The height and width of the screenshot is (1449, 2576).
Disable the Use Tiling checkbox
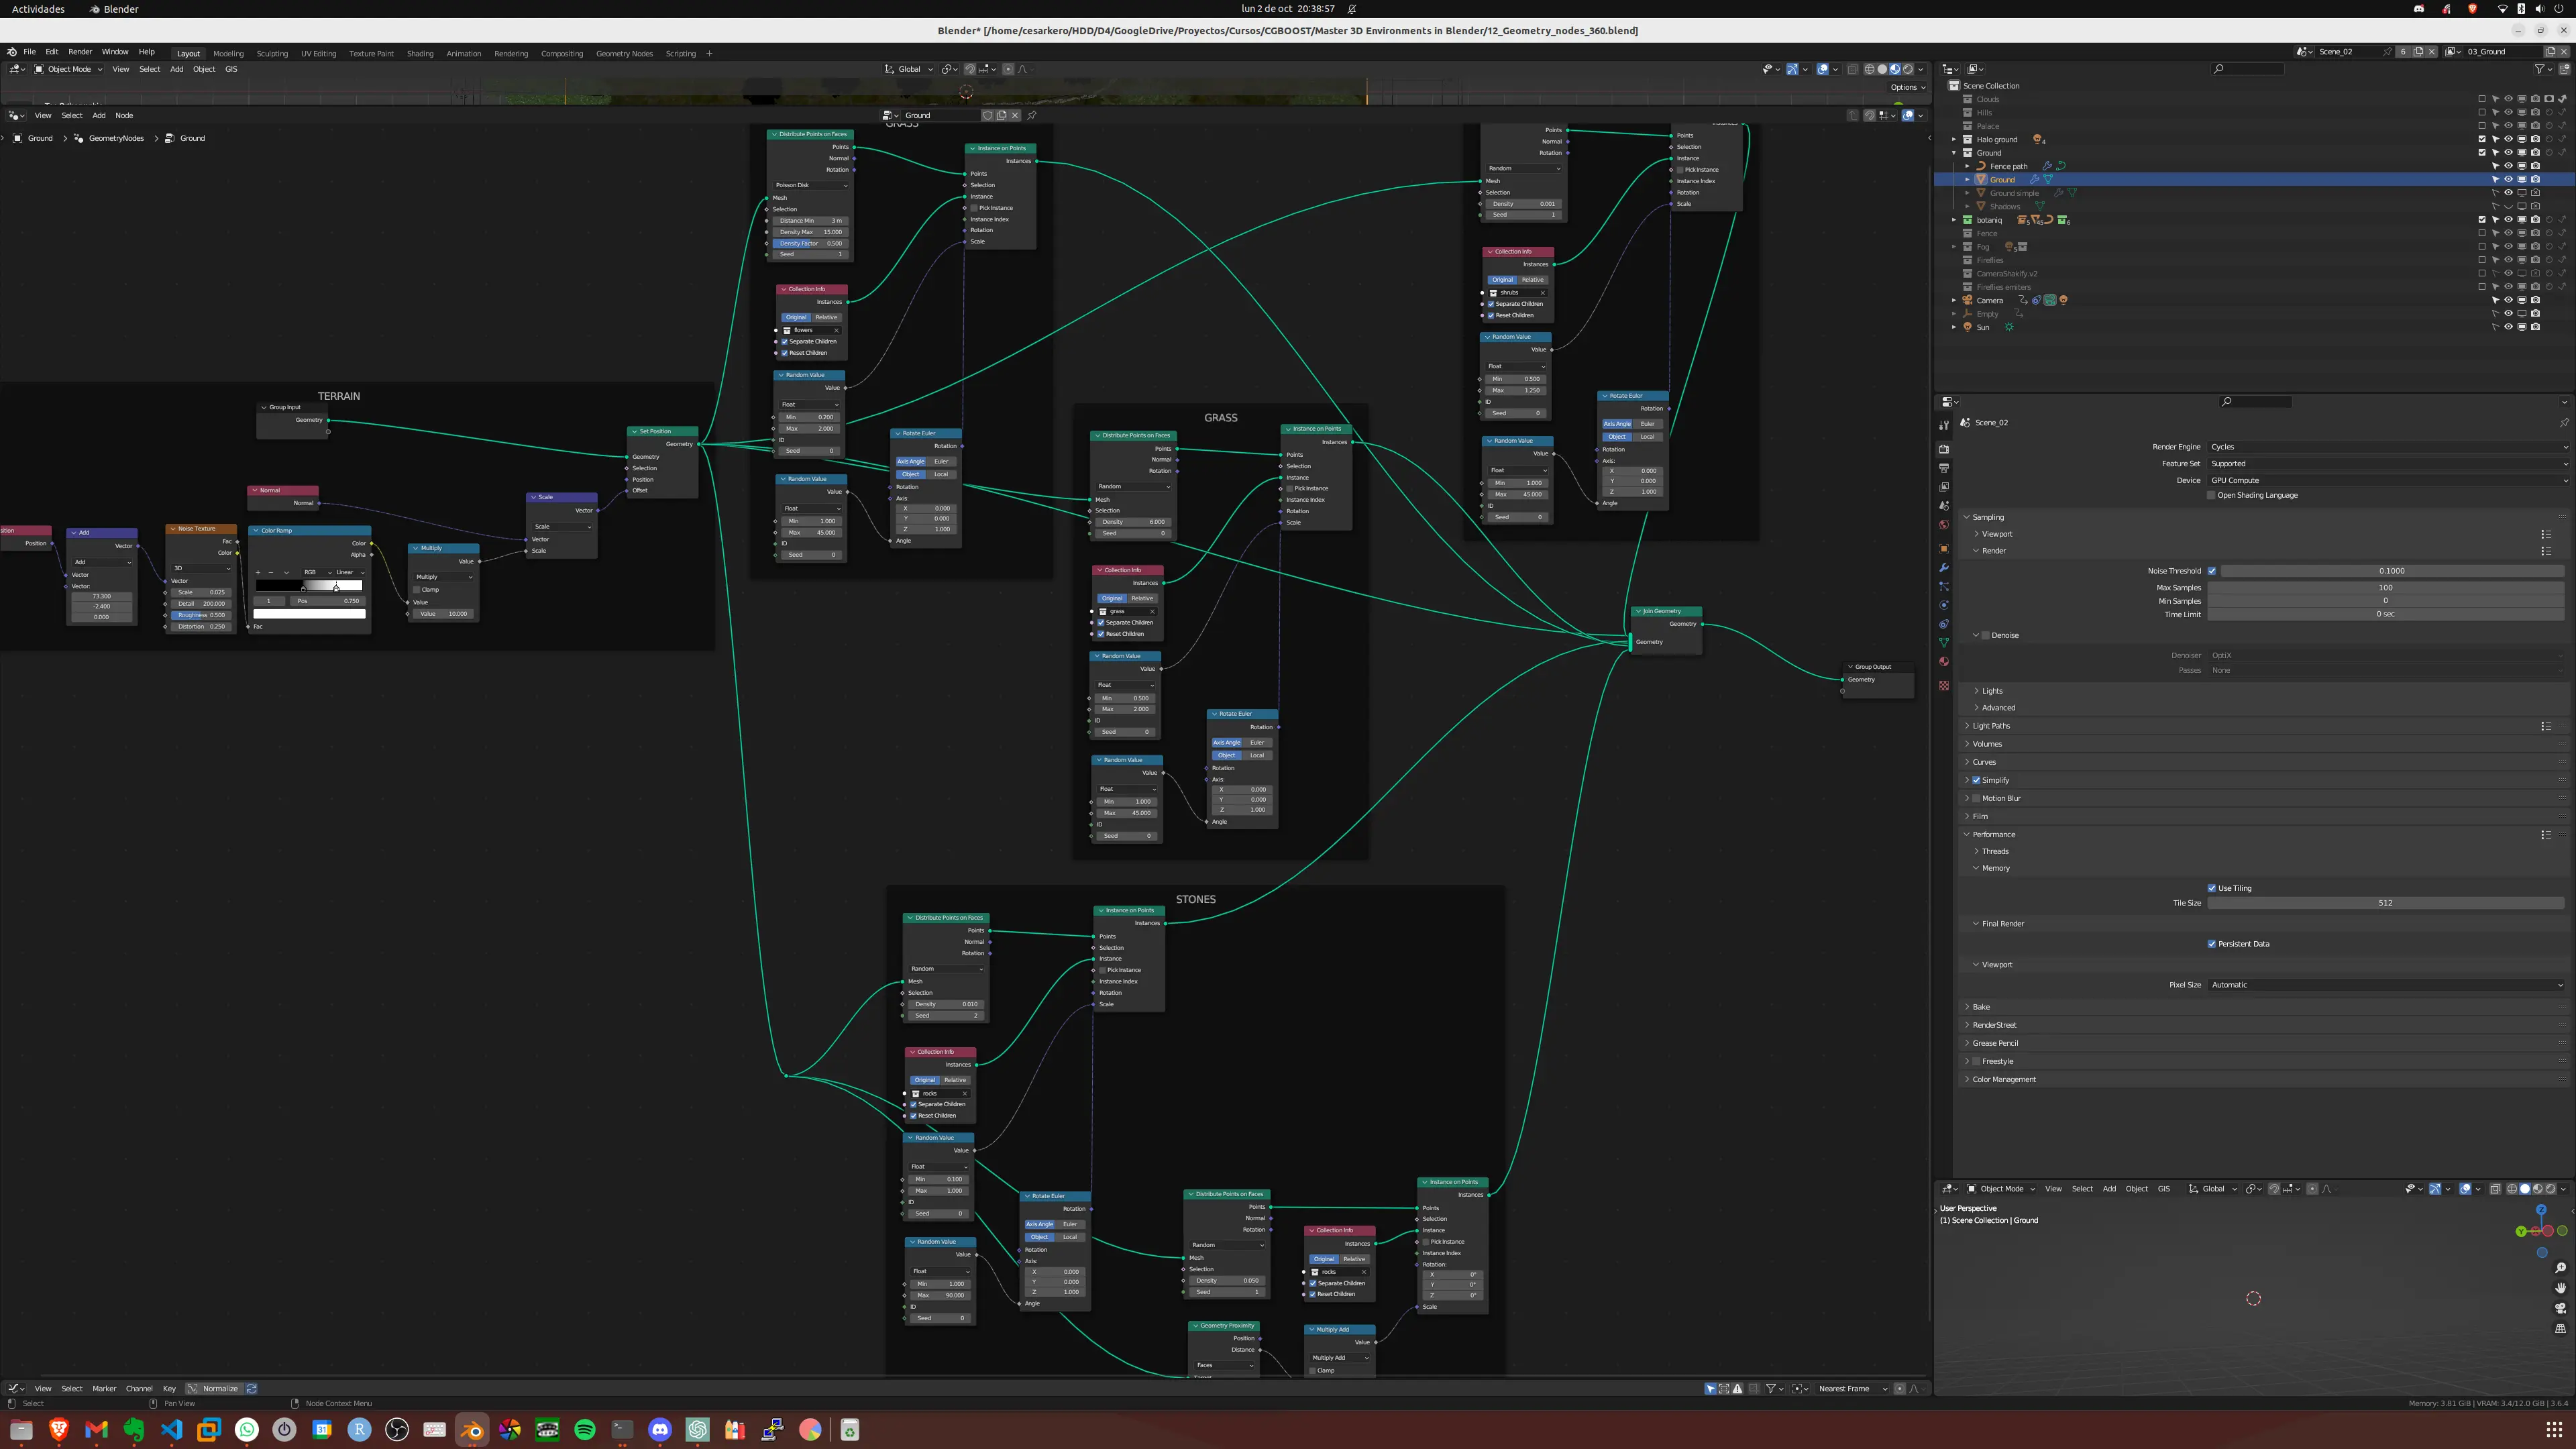2212,888
